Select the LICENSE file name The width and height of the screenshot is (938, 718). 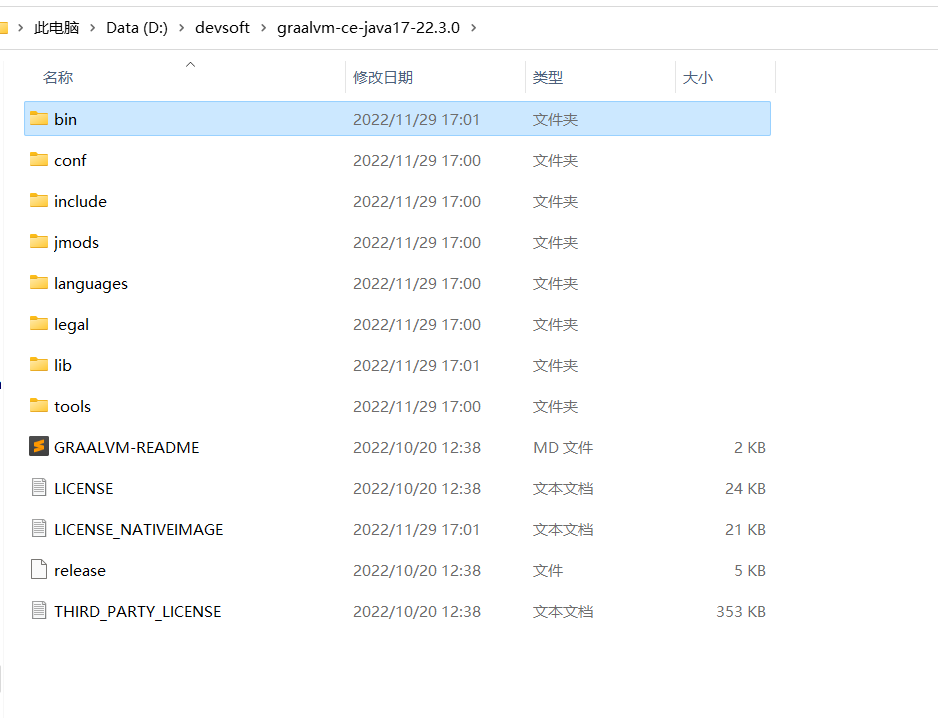click(x=84, y=488)
